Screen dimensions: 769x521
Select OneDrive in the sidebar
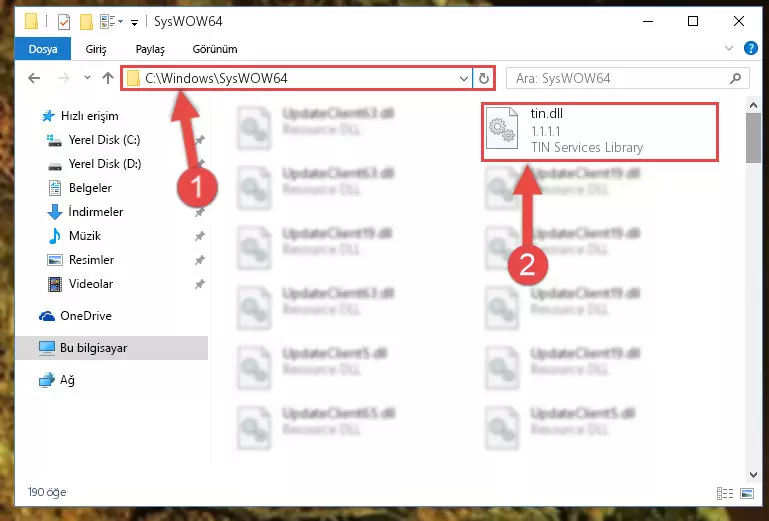(x=86, y=316)
